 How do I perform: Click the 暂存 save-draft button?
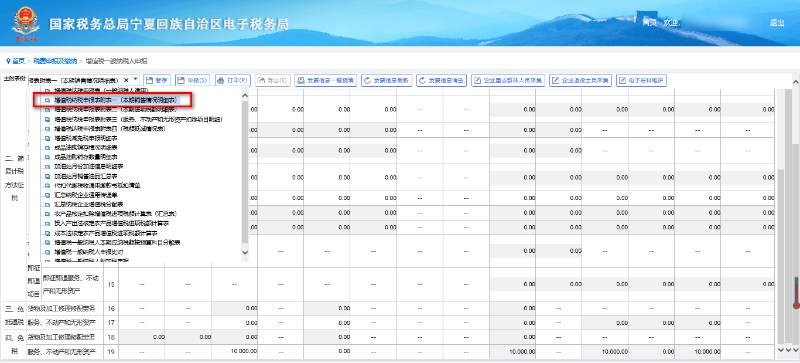pyautogui.click(x=156, y=80)
